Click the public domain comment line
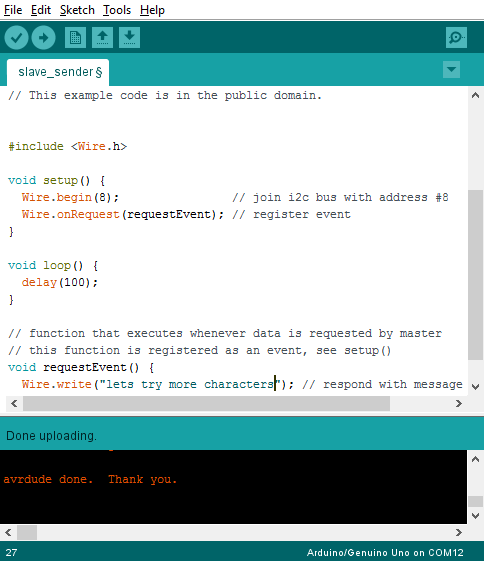The width and height of the screenshot is (484, 561). coord(165,96)
